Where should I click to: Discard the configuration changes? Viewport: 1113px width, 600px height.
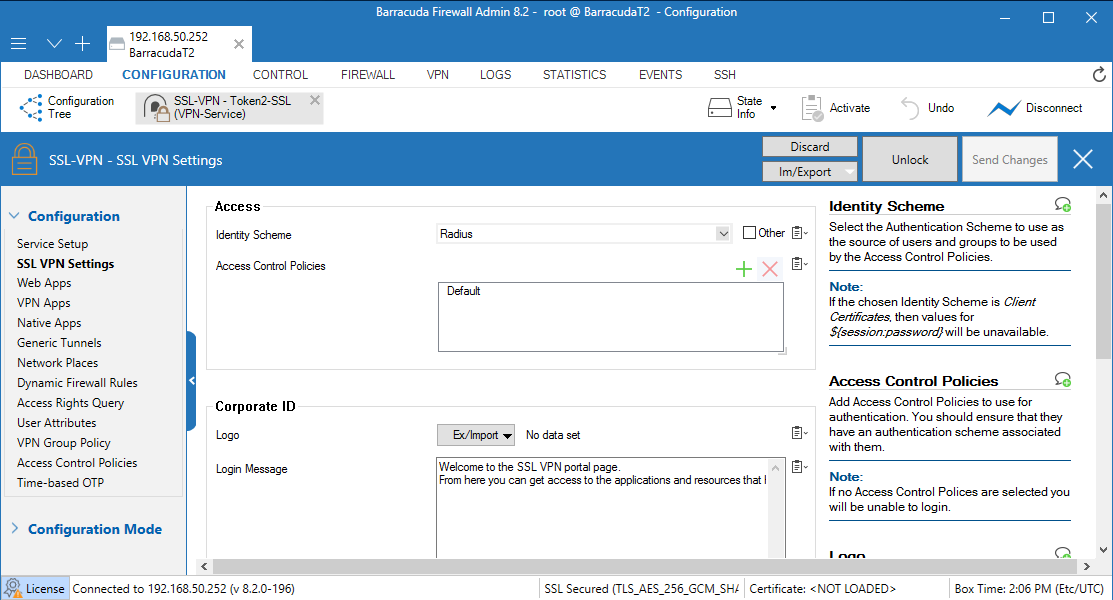click(x=810, y=146)
